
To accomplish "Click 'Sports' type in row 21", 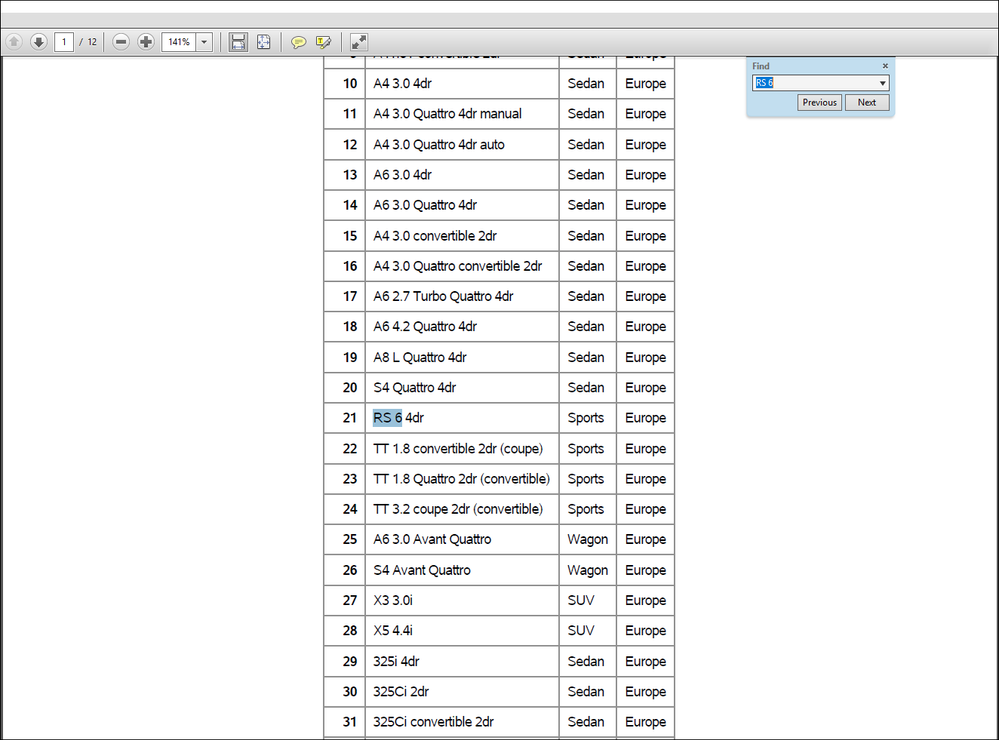I will click(x=586, y=418).
